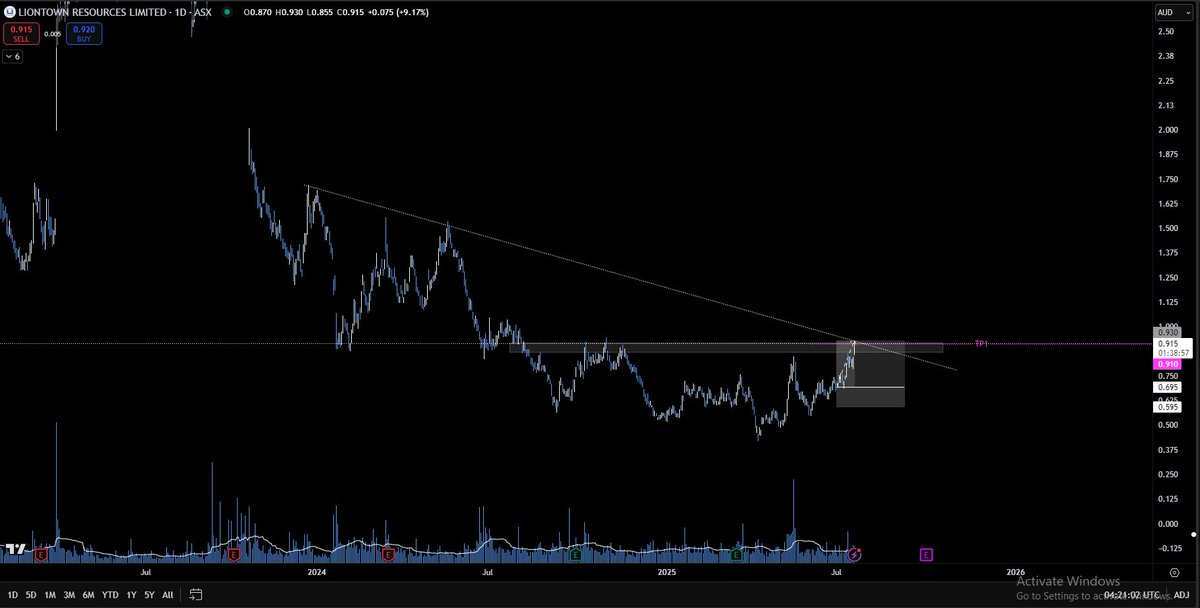Click the 2025 label on the time axis

pos(668,573)
